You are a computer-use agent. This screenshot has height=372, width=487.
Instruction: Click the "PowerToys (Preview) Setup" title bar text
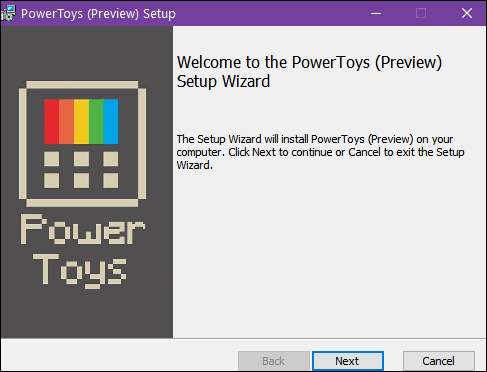coord(98,14)
